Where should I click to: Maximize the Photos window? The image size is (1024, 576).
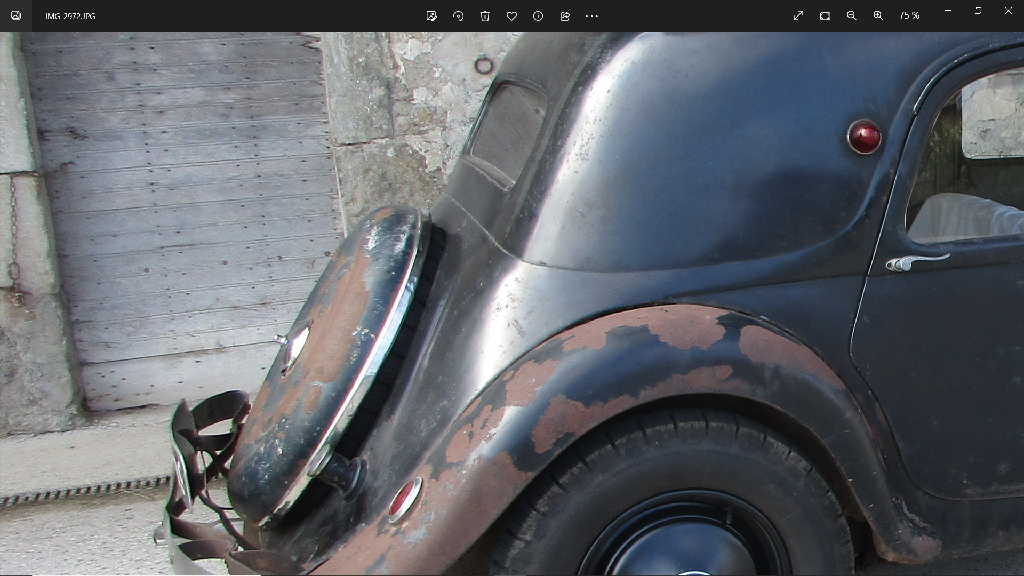[978, 11]
